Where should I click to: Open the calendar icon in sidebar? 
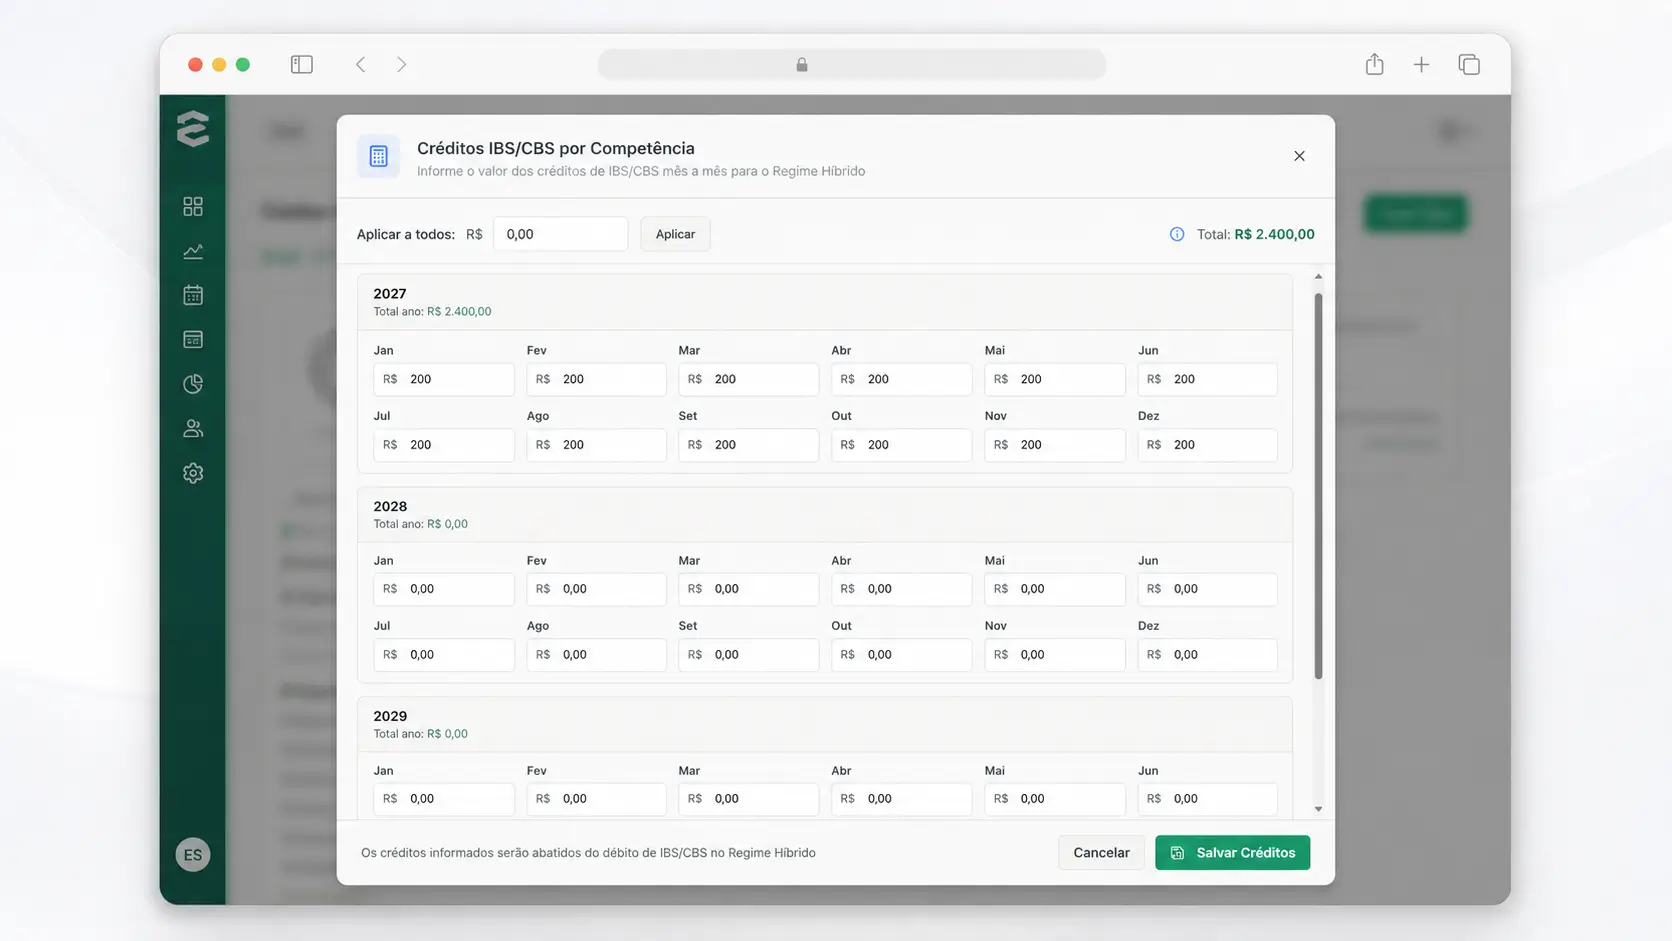click(x=193, y=295)
